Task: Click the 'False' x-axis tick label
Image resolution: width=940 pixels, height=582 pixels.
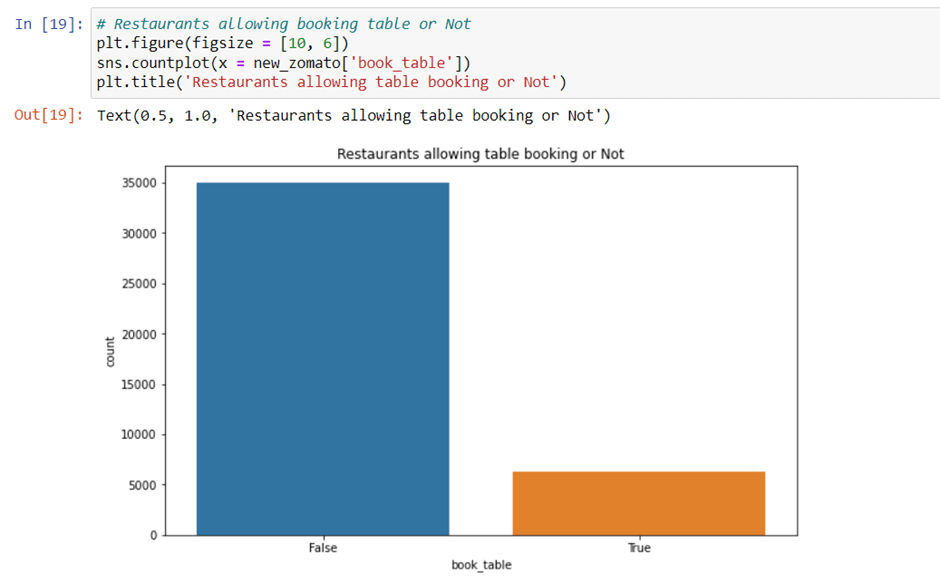Action: pyautogui.click(x=323, y=548)
